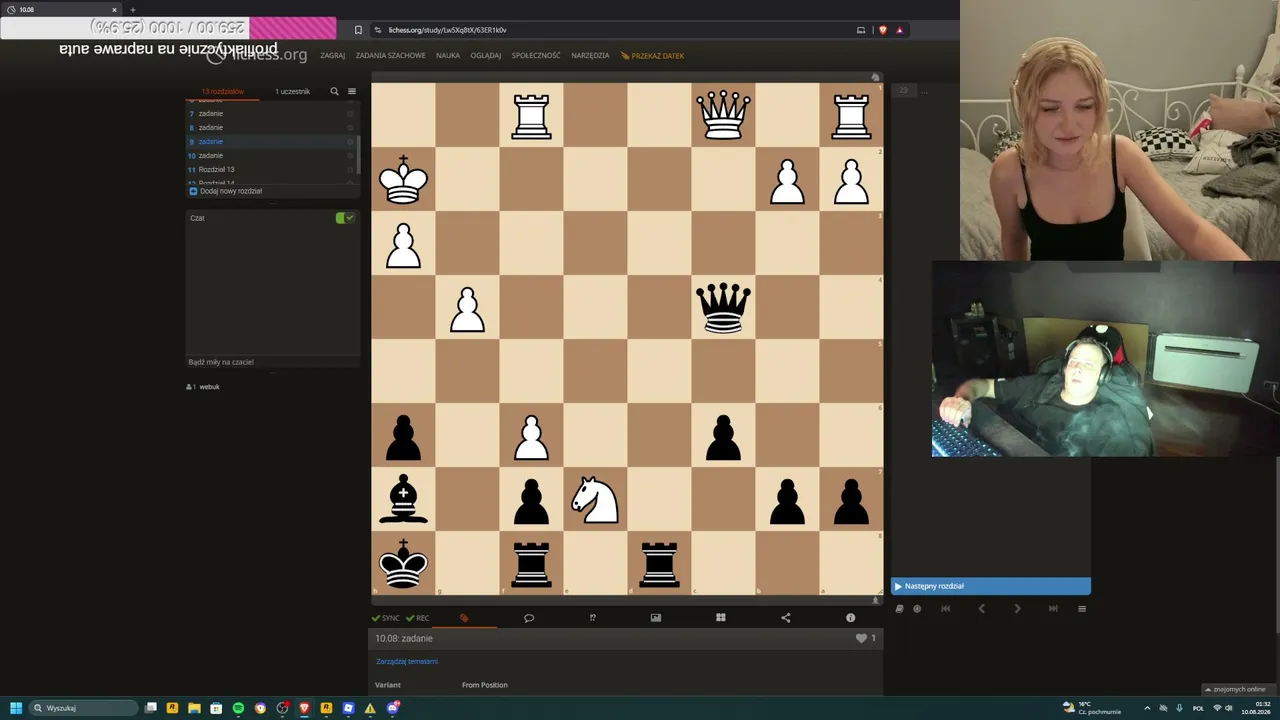Click the browser address bar URL
This screenshot has width=1280, height=720.
447,30
